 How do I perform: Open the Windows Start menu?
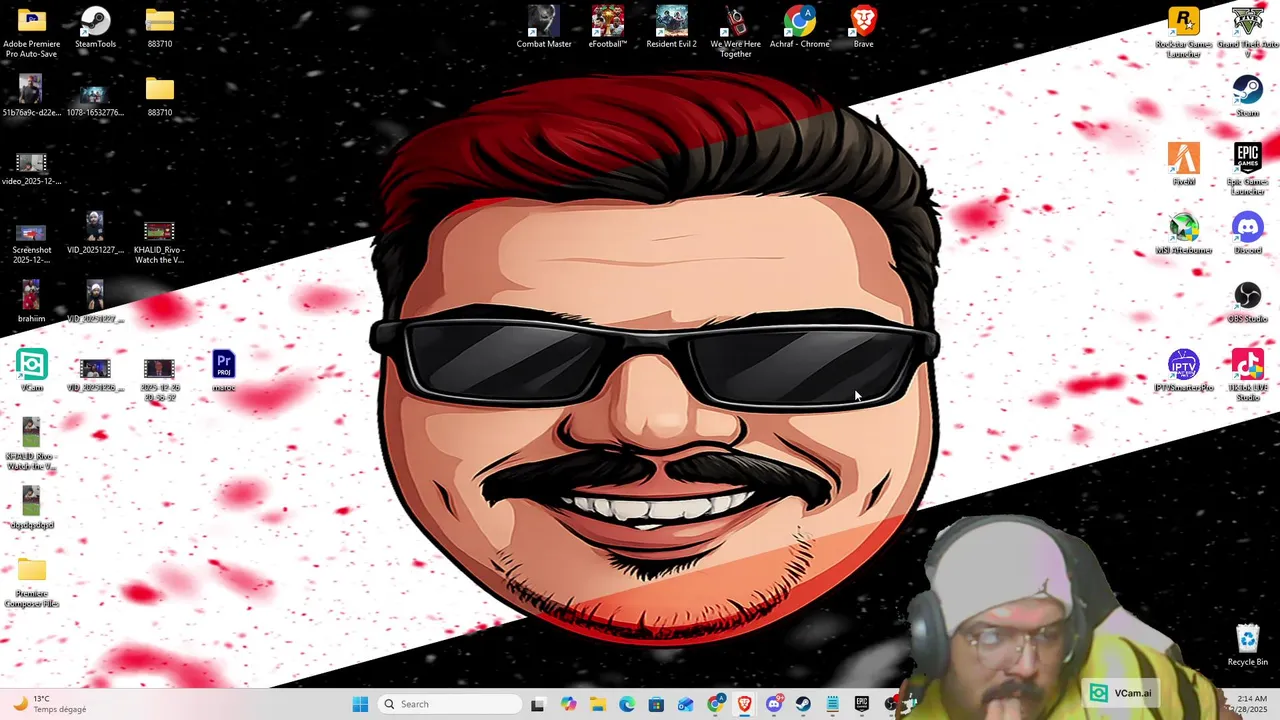(361, 704)
